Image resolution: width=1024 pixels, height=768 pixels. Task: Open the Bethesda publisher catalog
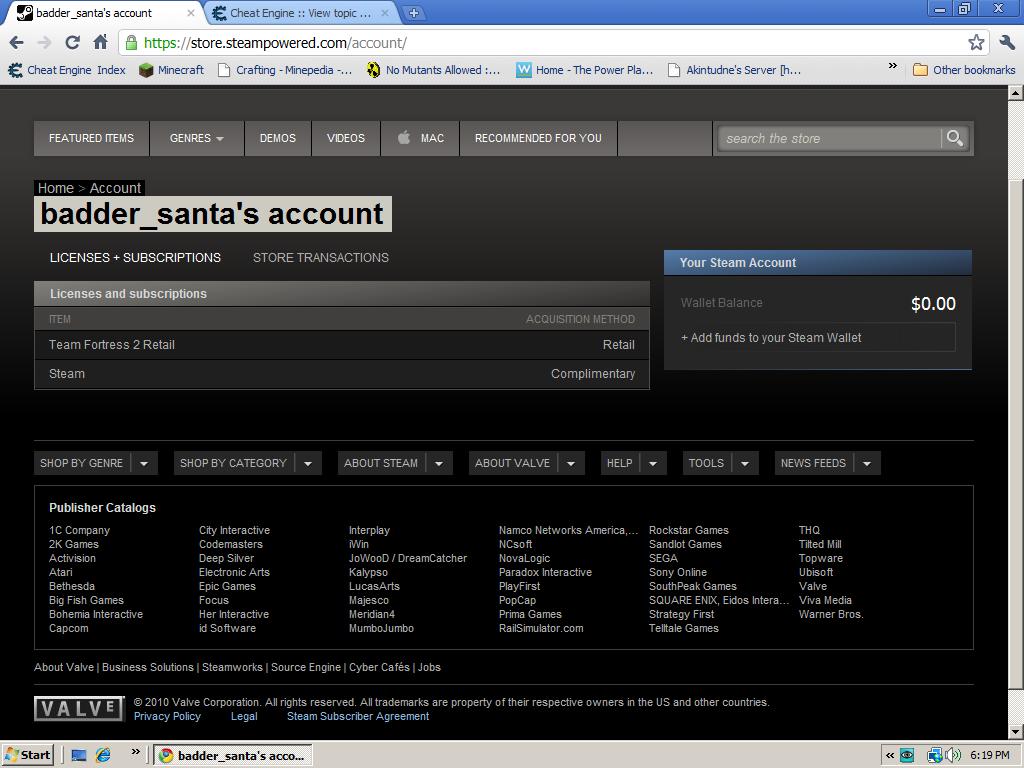(72, 586)
